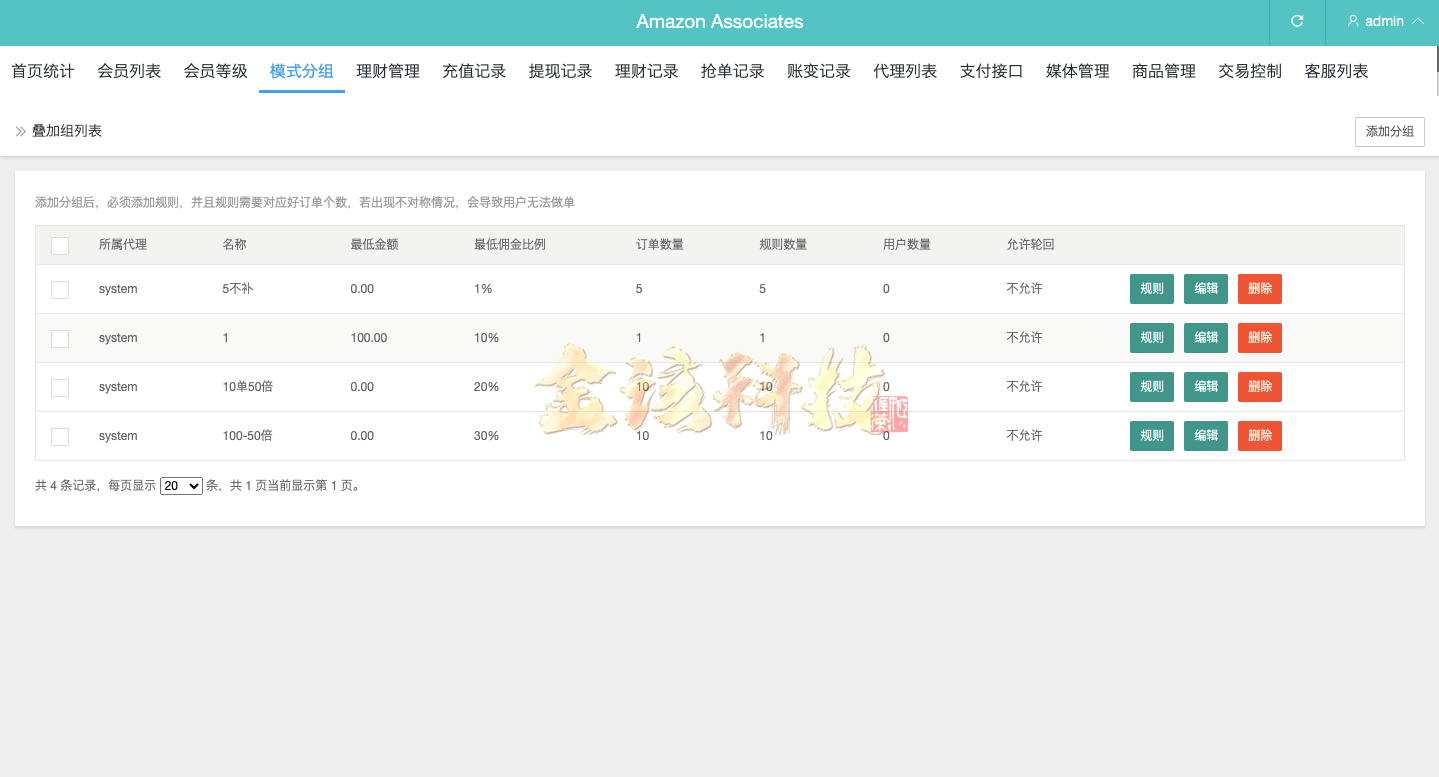Switch to the 理财管理 tab
1439x777 pixels.
coord(387,71)
